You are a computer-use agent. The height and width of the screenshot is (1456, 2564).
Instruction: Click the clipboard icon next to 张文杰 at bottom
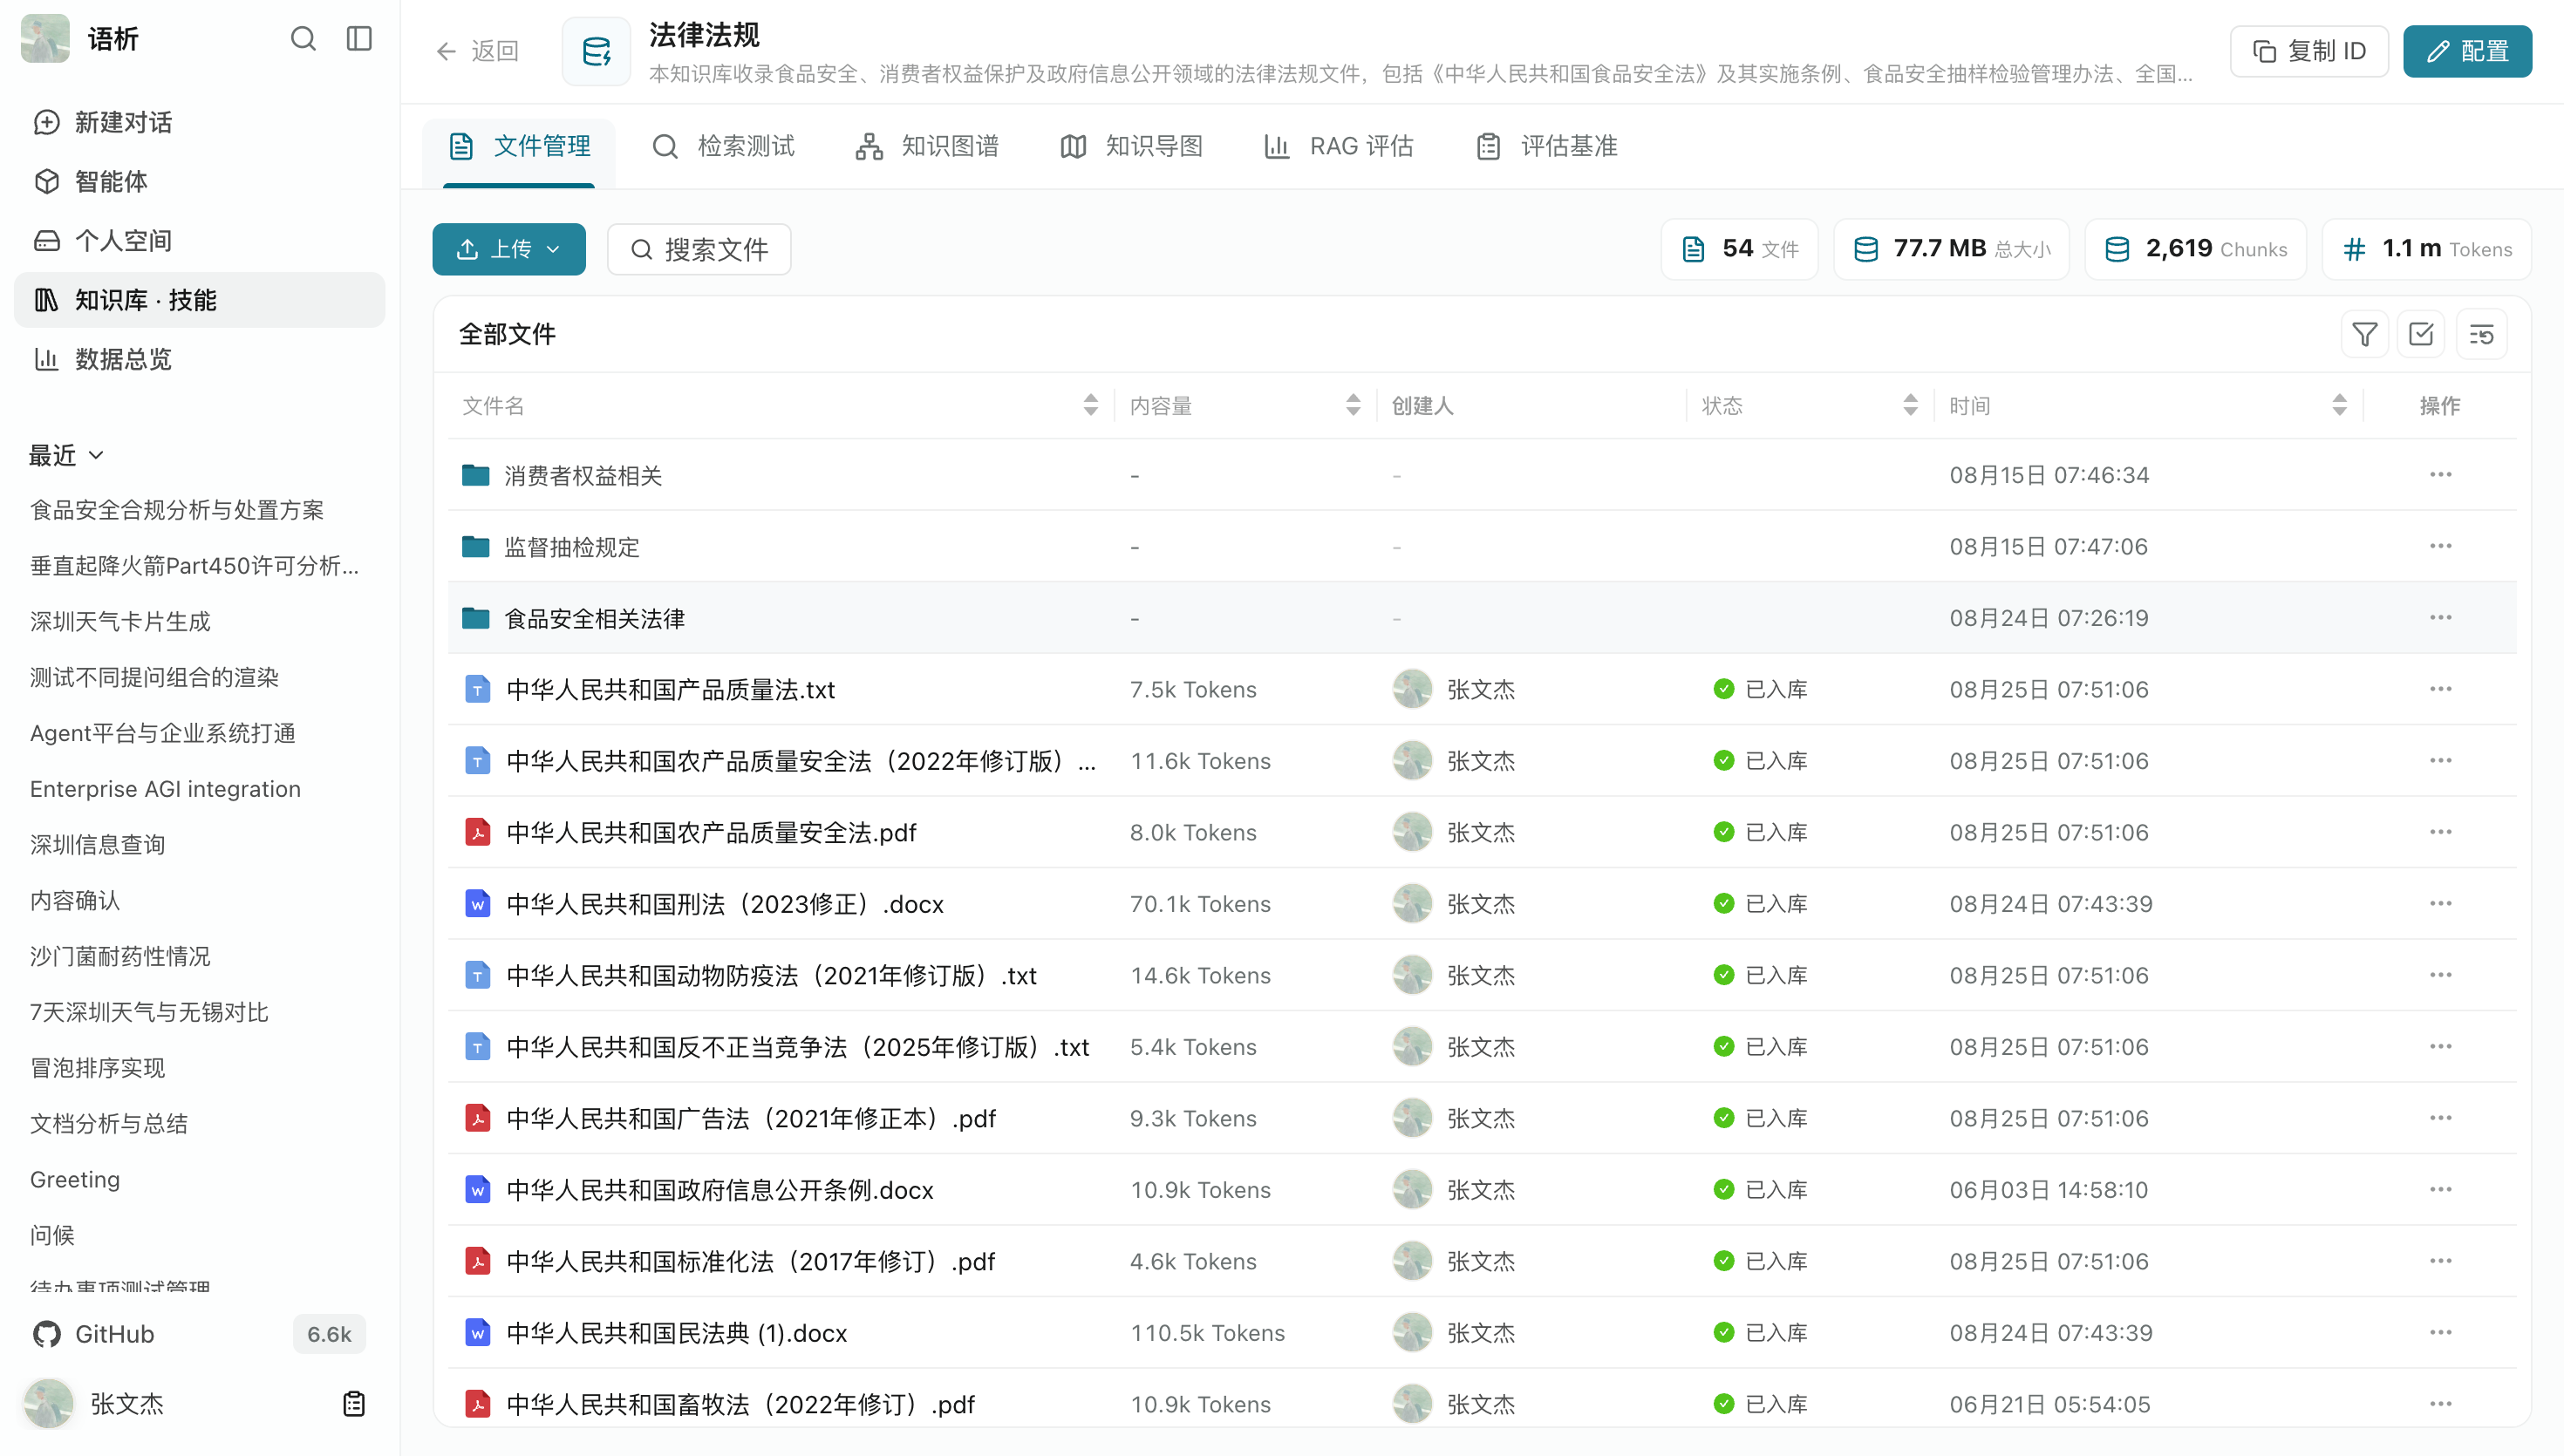pyautogui.click(x=354, y=1404)
